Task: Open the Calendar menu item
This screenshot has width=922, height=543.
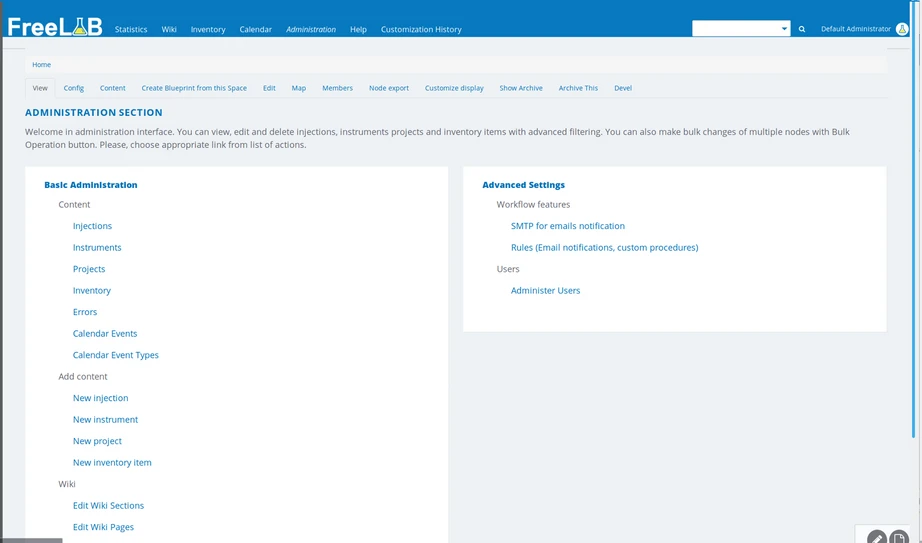Action: (x=255, y=29)
